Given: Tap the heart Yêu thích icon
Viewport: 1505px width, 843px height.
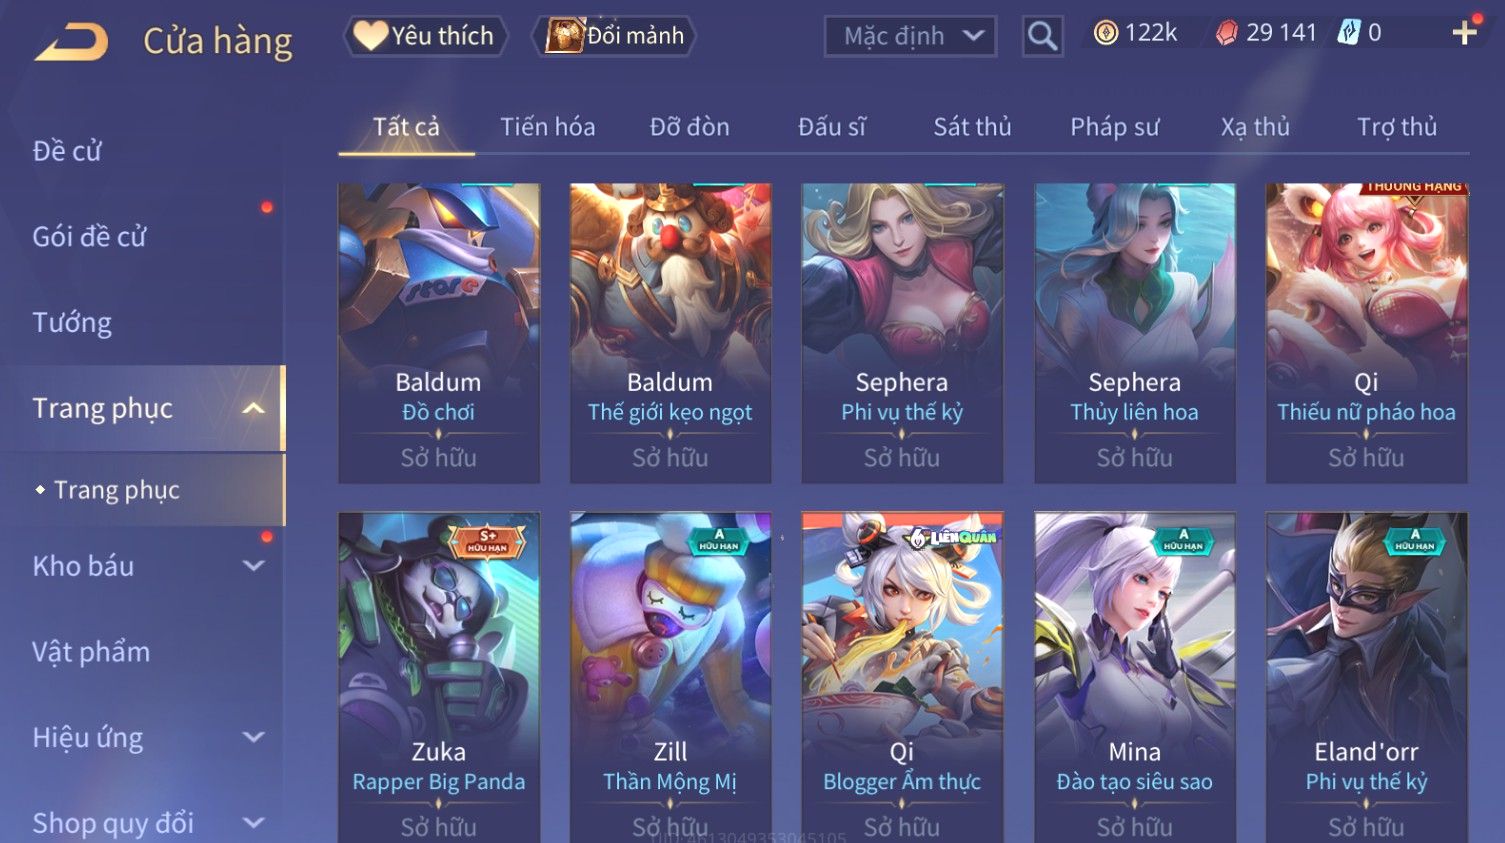Looking at the screenshot, I should (x=370, y=36).
